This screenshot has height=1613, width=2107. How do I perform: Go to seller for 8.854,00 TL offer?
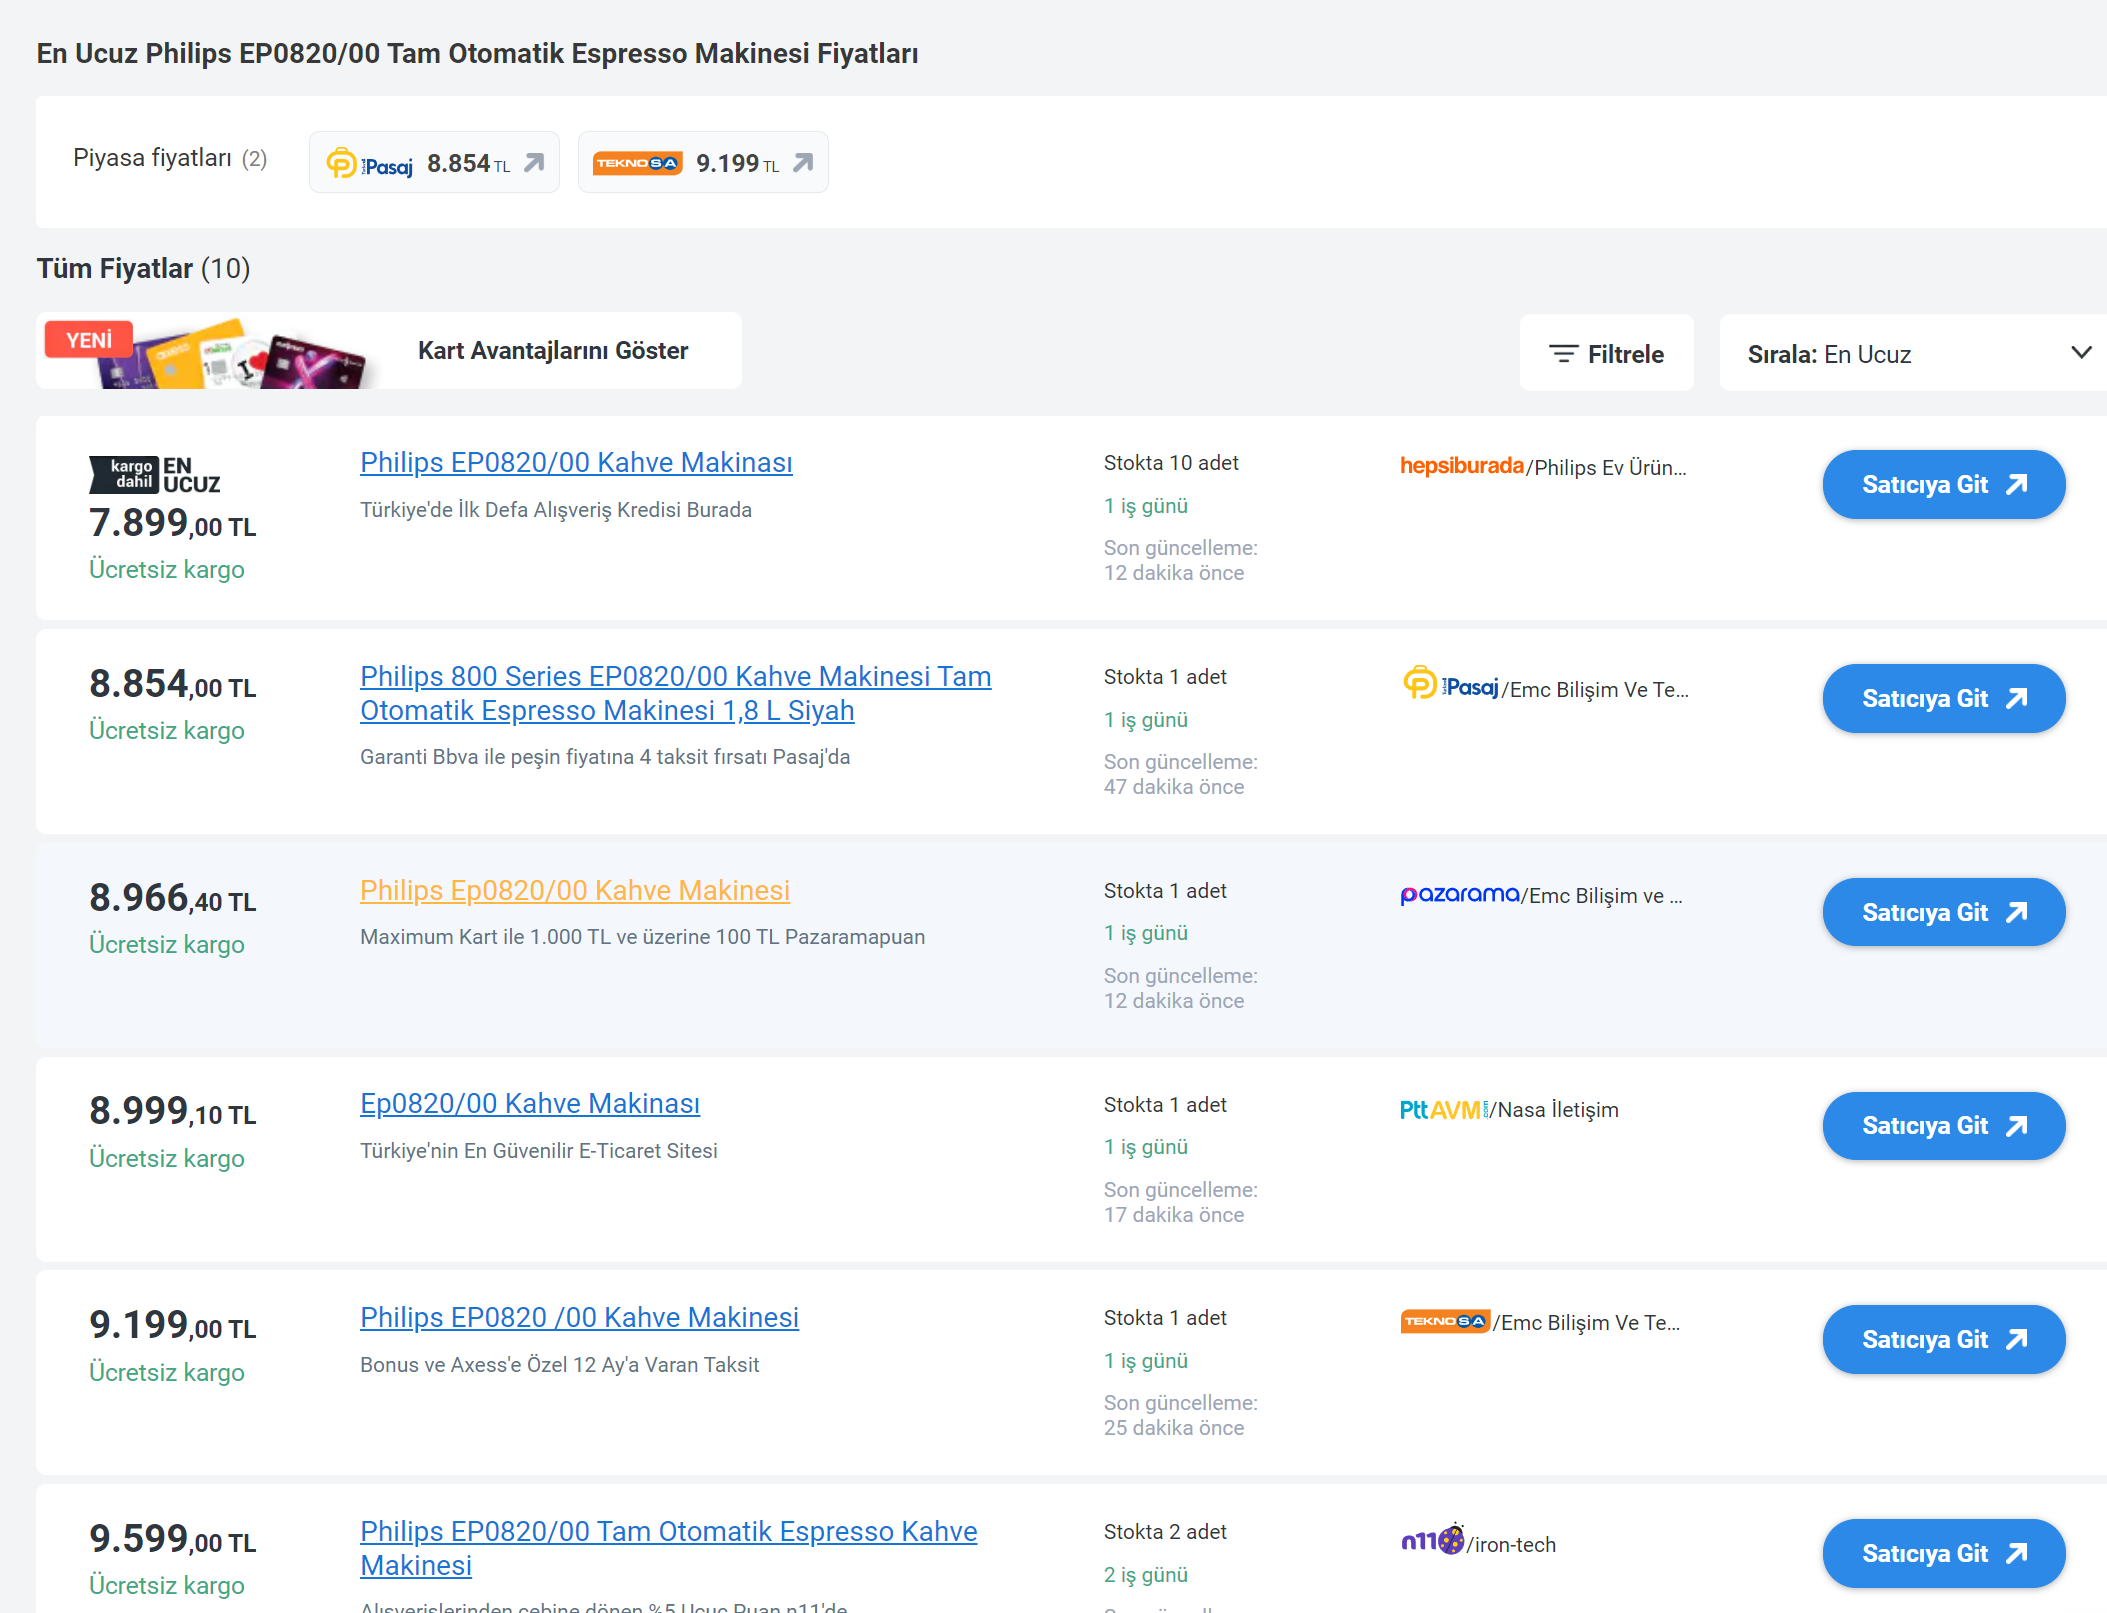click(1943, 699)
